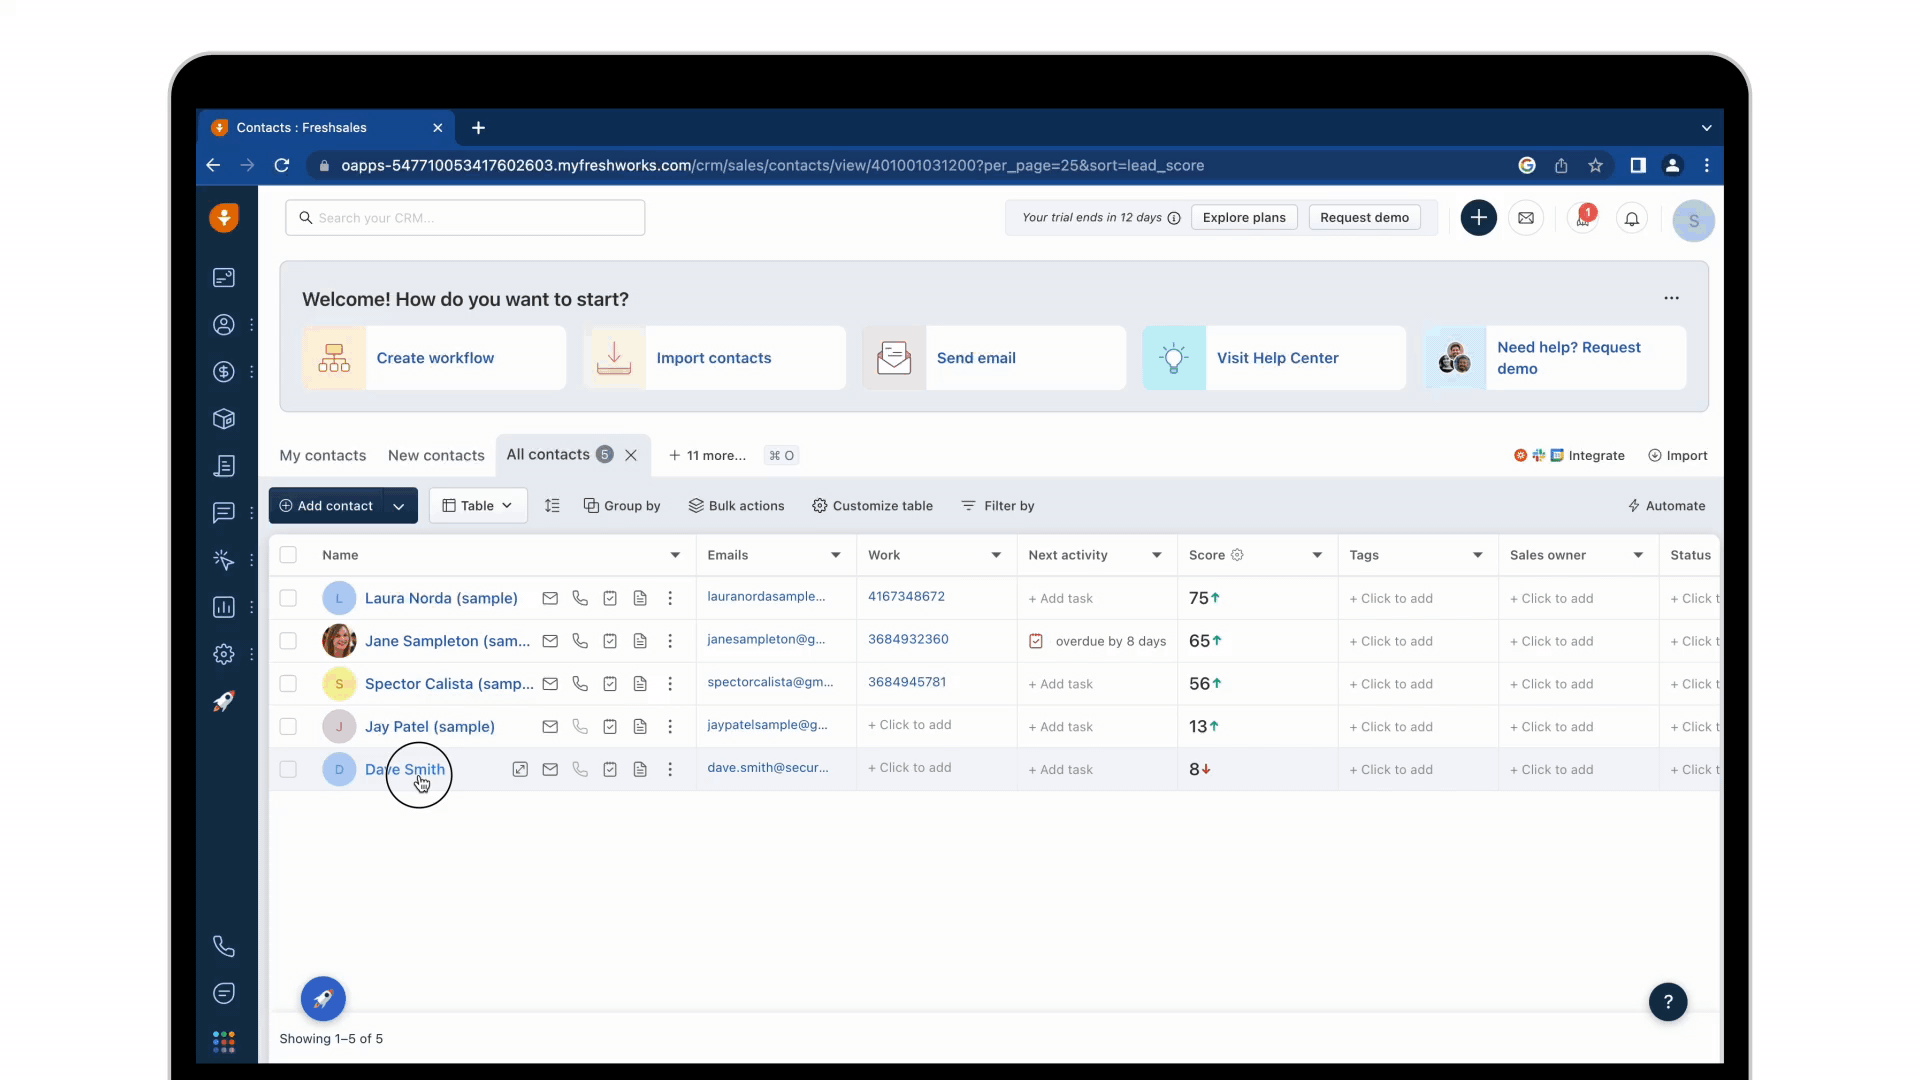Image resolution: width=1920 pixels, height=1080 pixels.
Task: Open three-dot menu for Spector Calista
Action: [x=670, y=684]
